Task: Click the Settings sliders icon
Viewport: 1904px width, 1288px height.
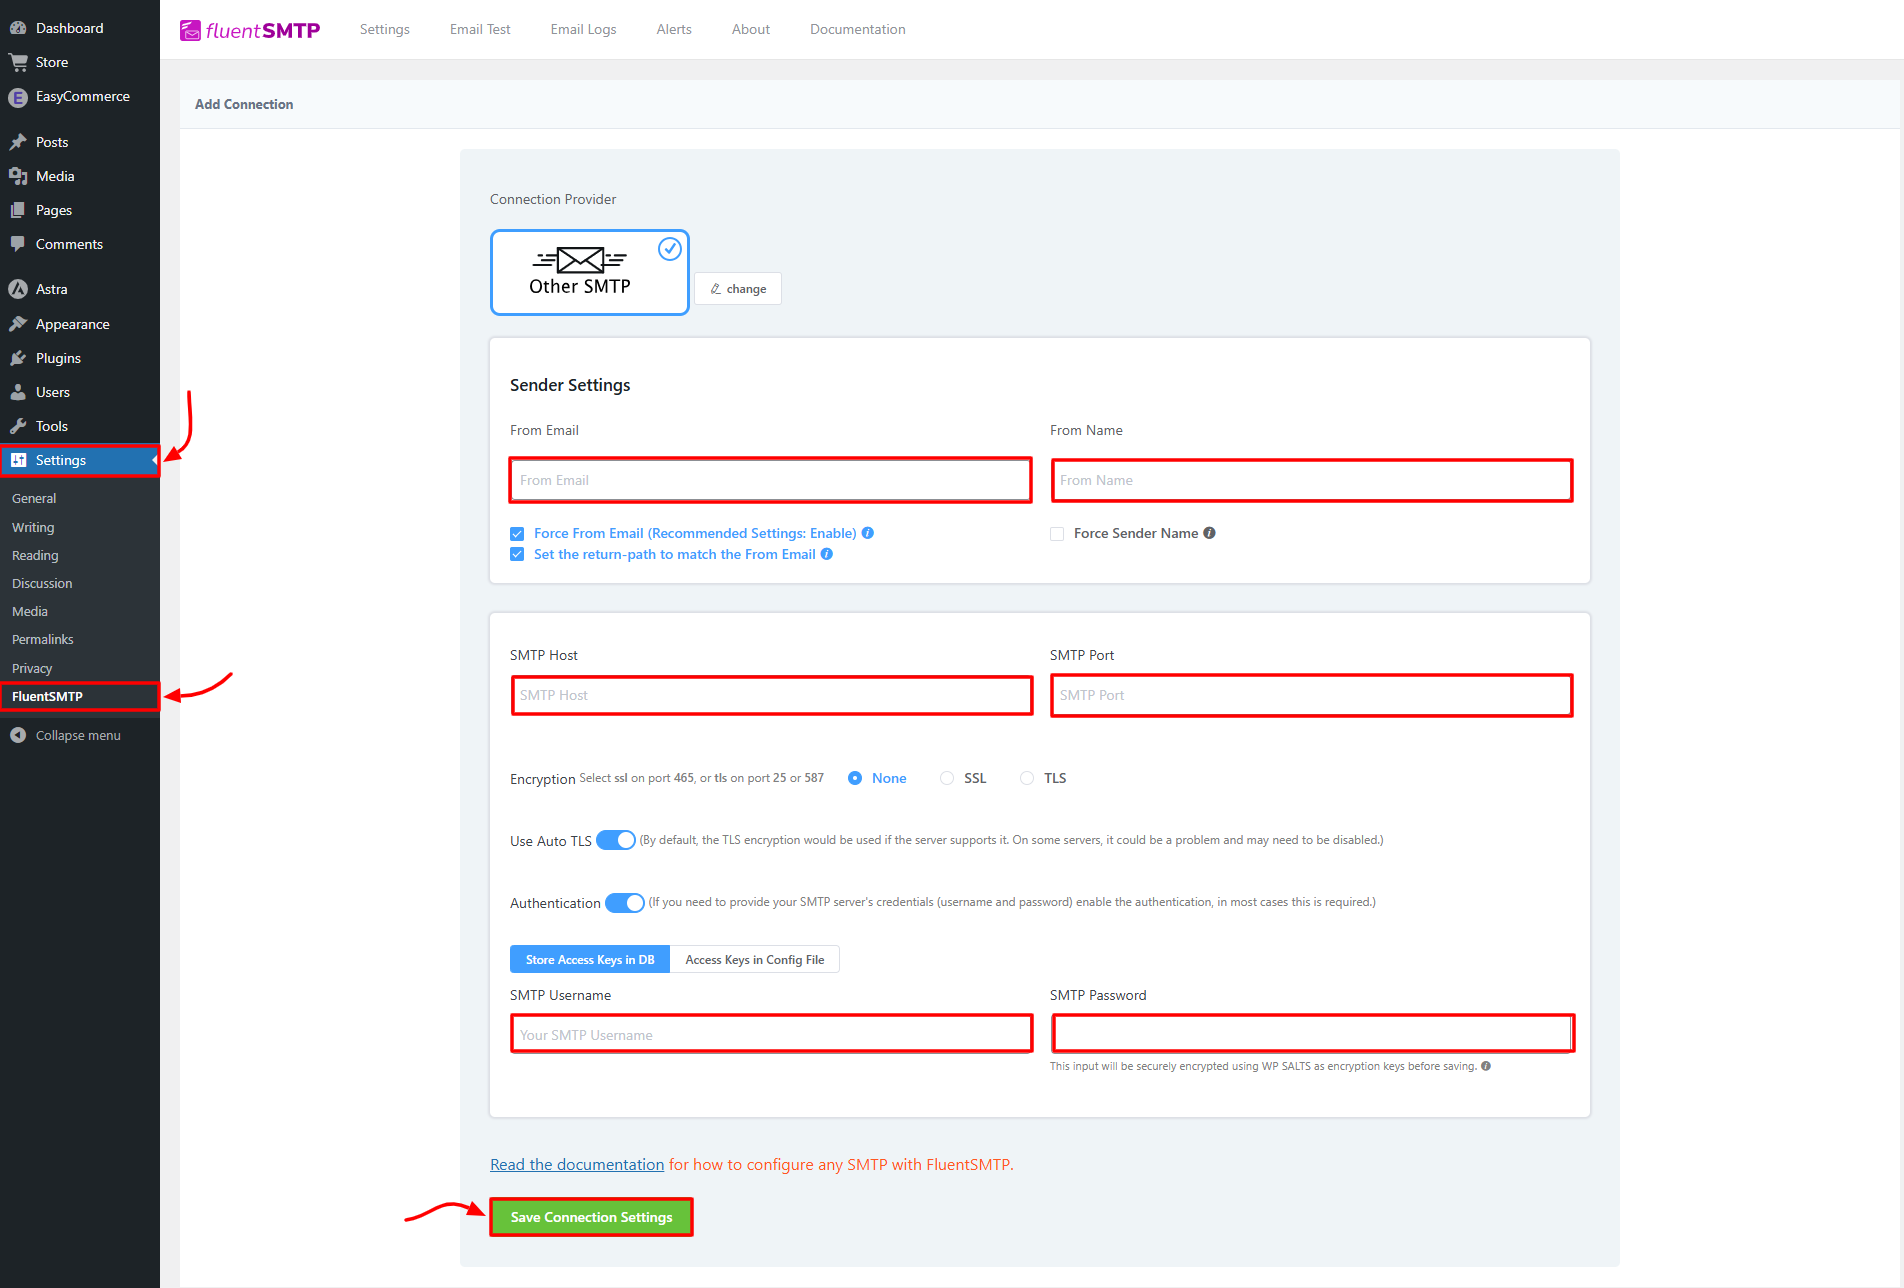Action: click(18, 460)
